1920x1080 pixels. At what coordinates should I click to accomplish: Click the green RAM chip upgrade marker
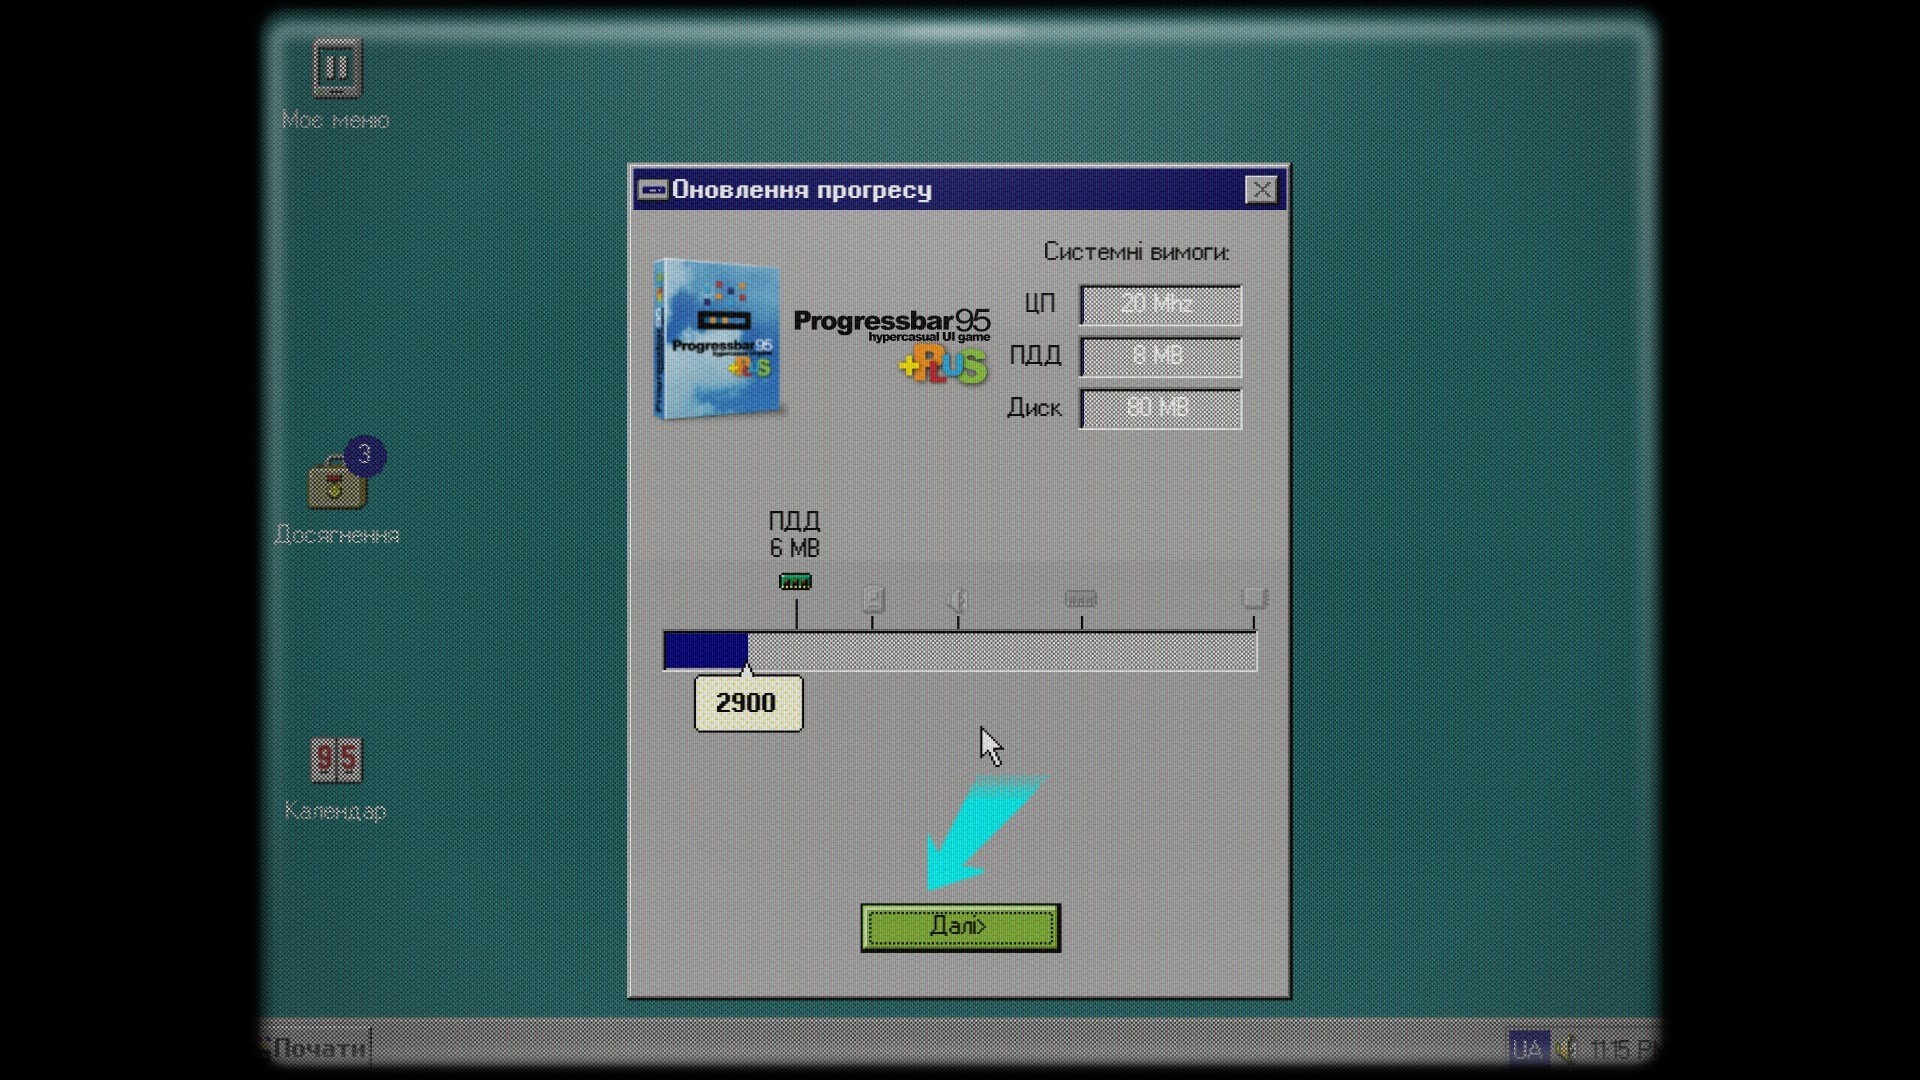(795, 581)
